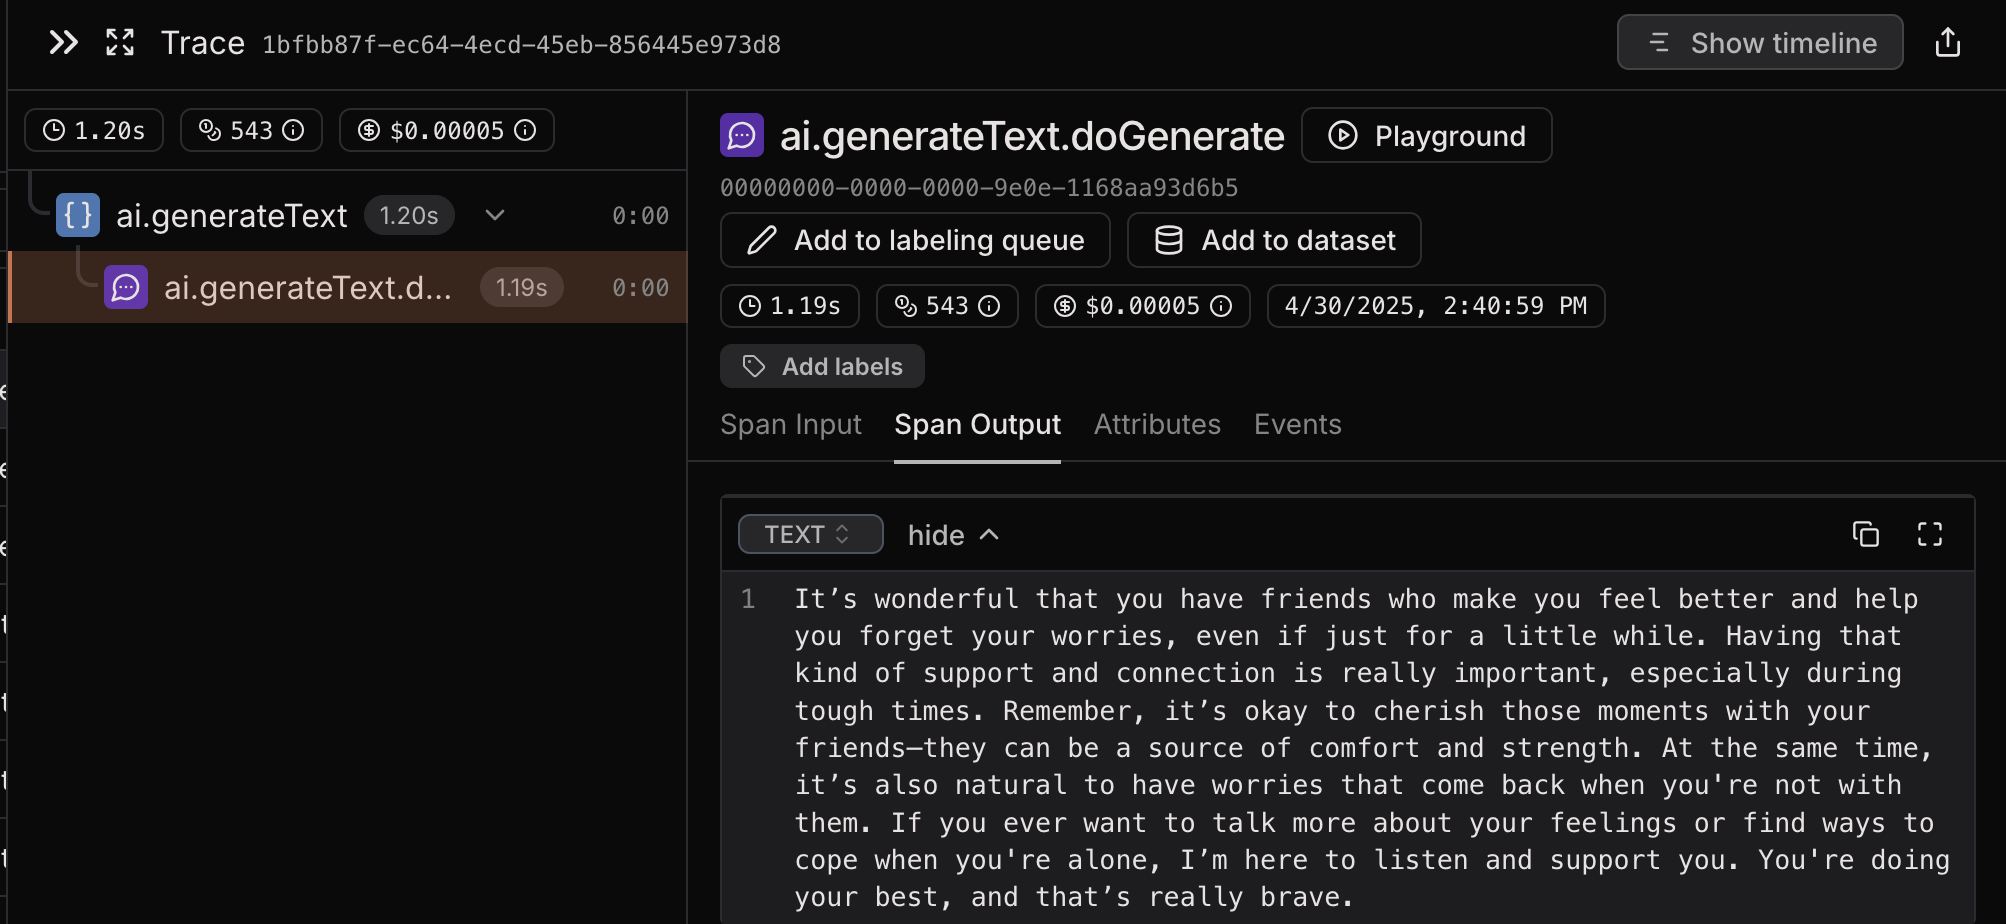The image size is (2006, 924).
Task: Click the span title ai.generateText.doGenerate
Action: tap(1032, 135)
